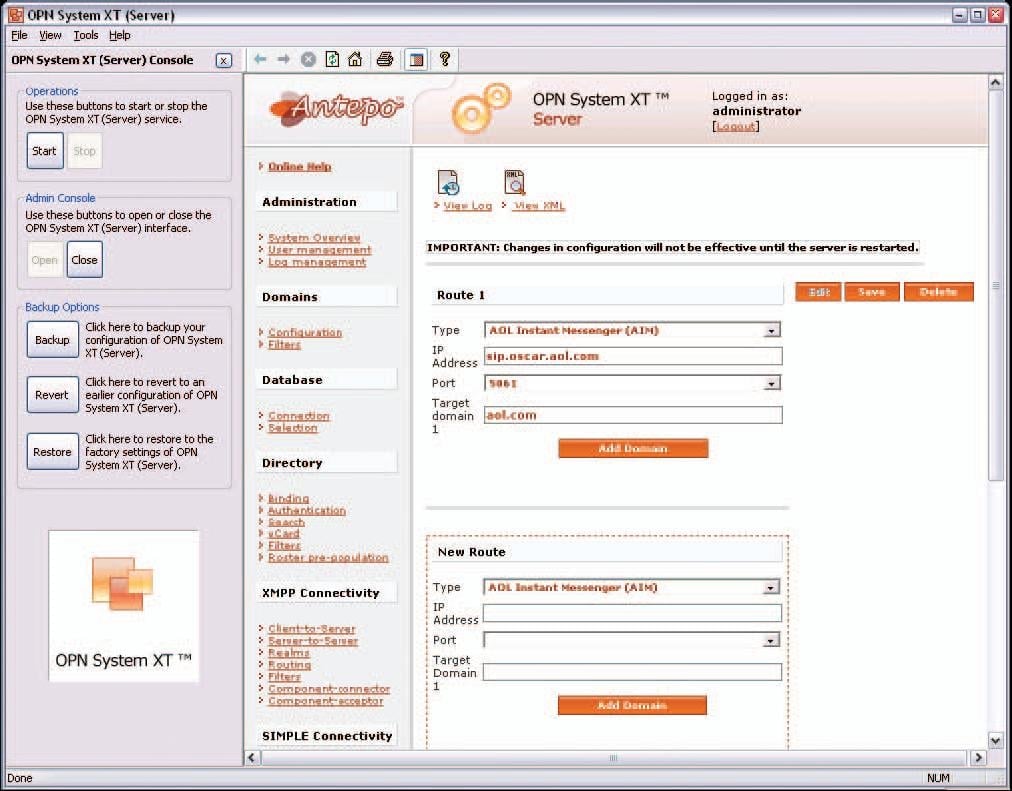Close the admin console interface
This screenshot has height=791, width=1012.
(85, 260)
